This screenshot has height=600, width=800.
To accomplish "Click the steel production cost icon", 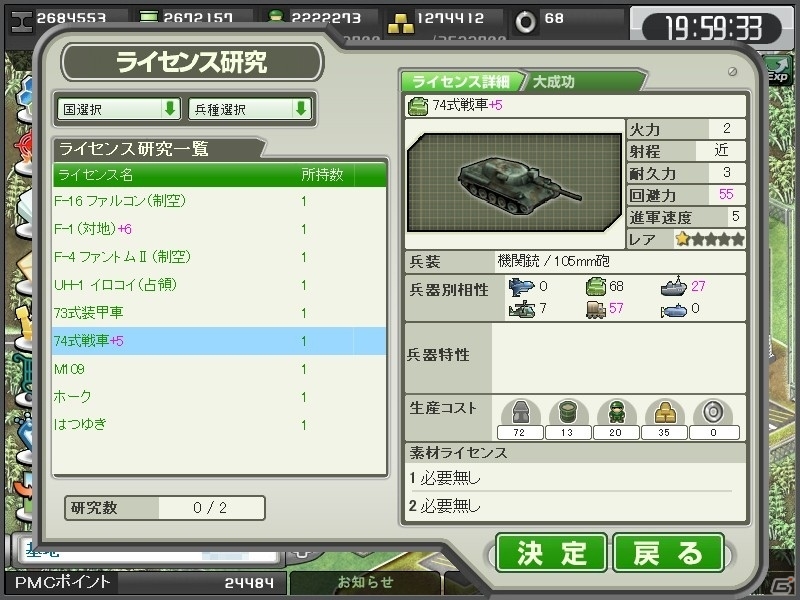I will (x=520, y=412).
